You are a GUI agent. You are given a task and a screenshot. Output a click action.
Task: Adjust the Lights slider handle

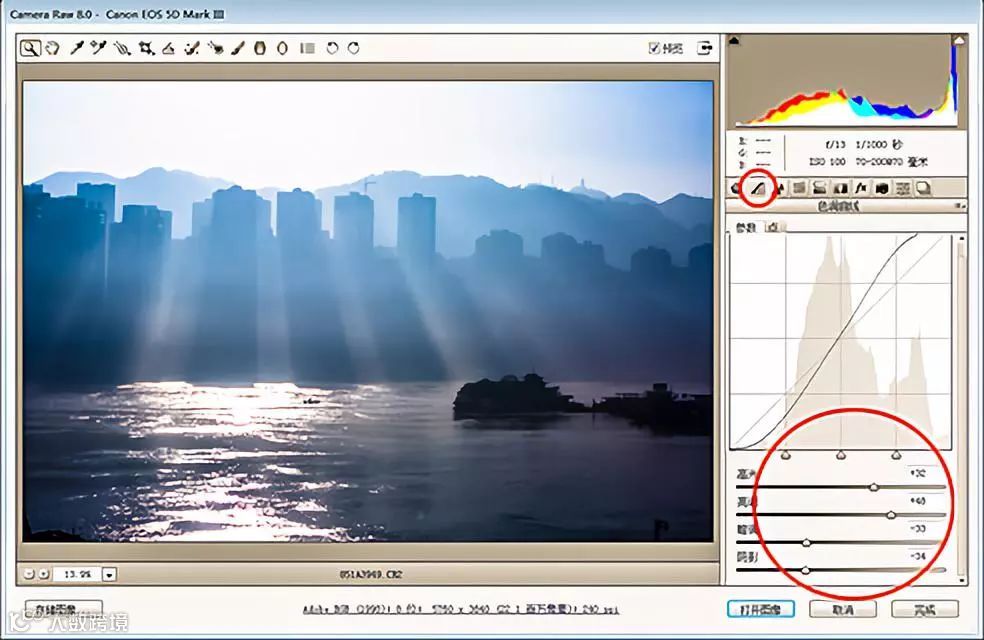pos(891,515)
